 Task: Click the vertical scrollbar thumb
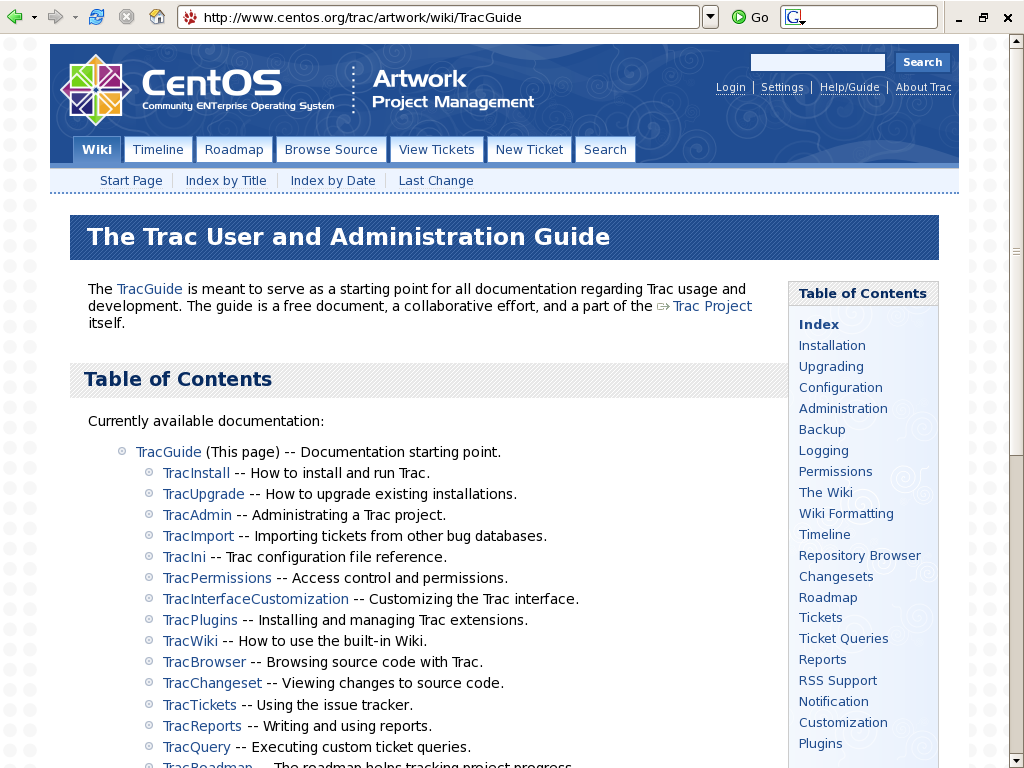click(x=1016, y=251)
